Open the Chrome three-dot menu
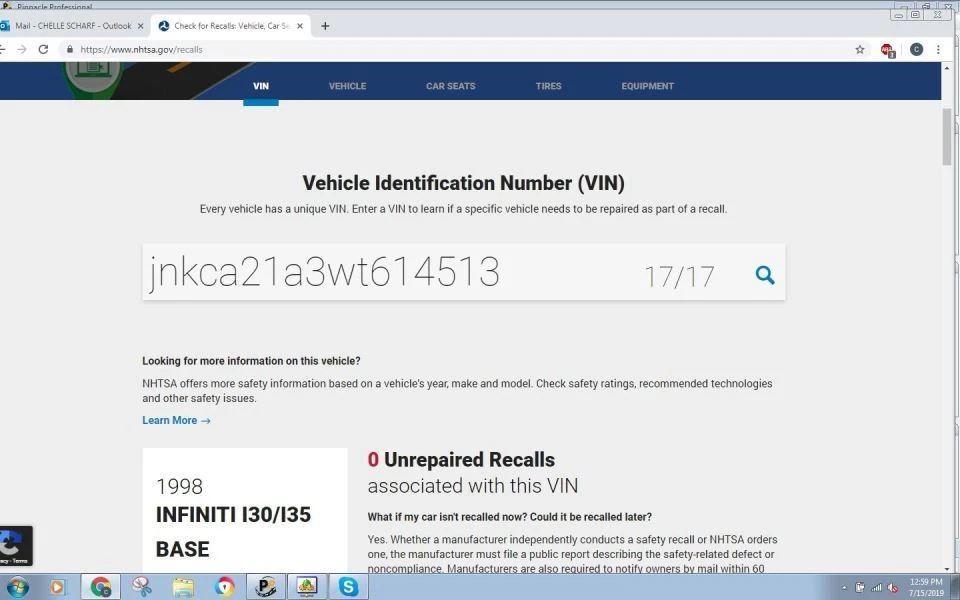The height and width of the screenshot is (600, 960). (x=937, y=49)
